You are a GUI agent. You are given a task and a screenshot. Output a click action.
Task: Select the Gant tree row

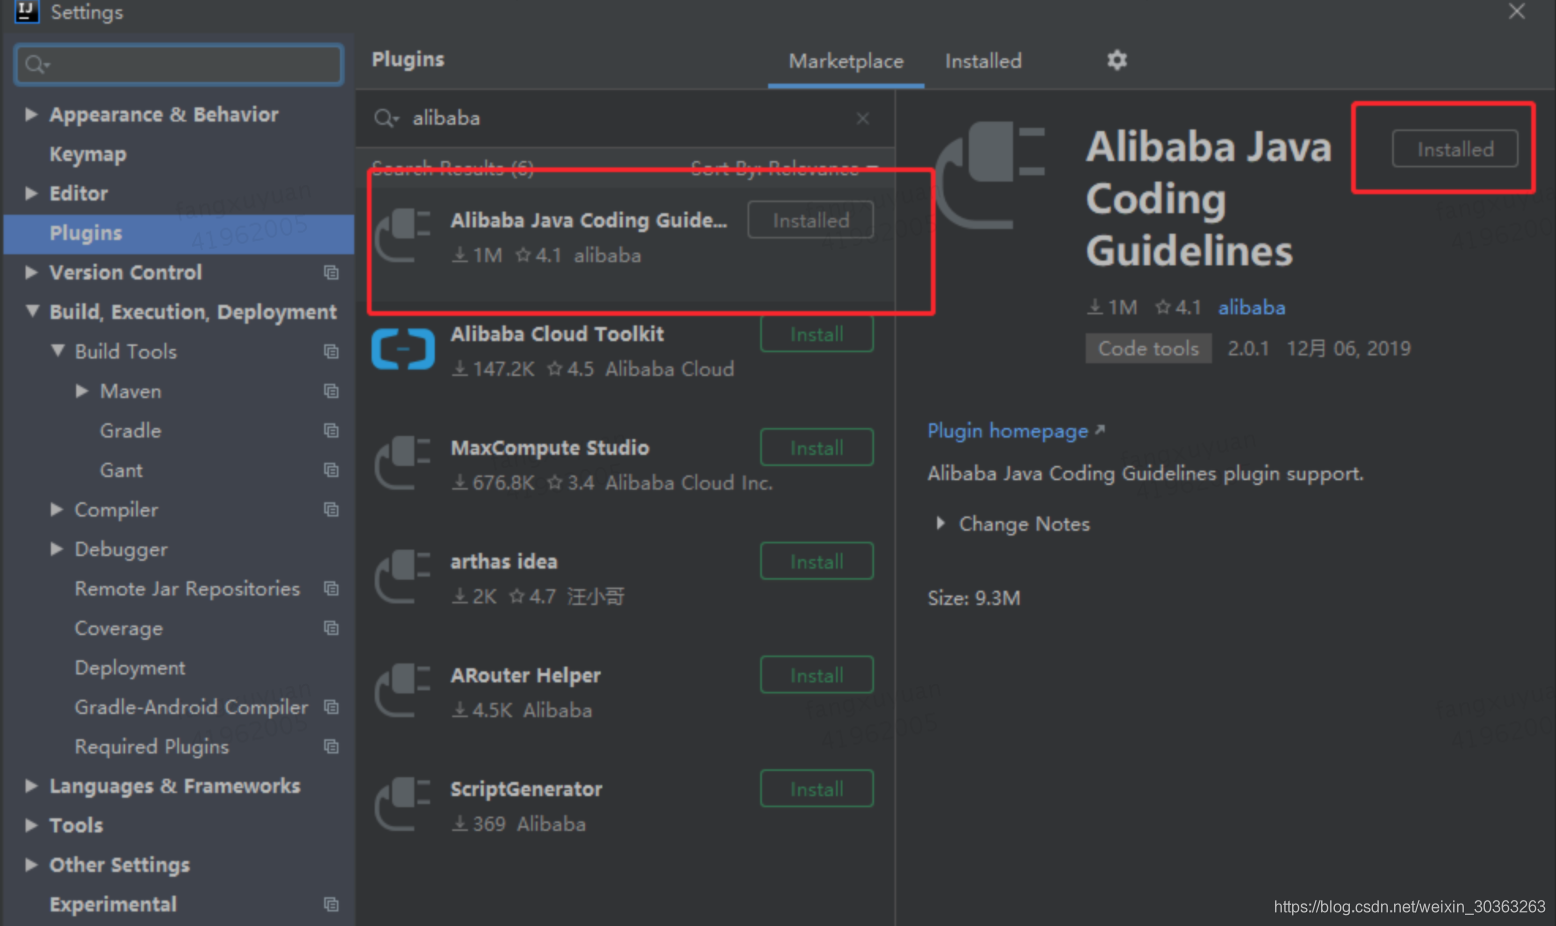pyautogui.click(x=180, y=470)
